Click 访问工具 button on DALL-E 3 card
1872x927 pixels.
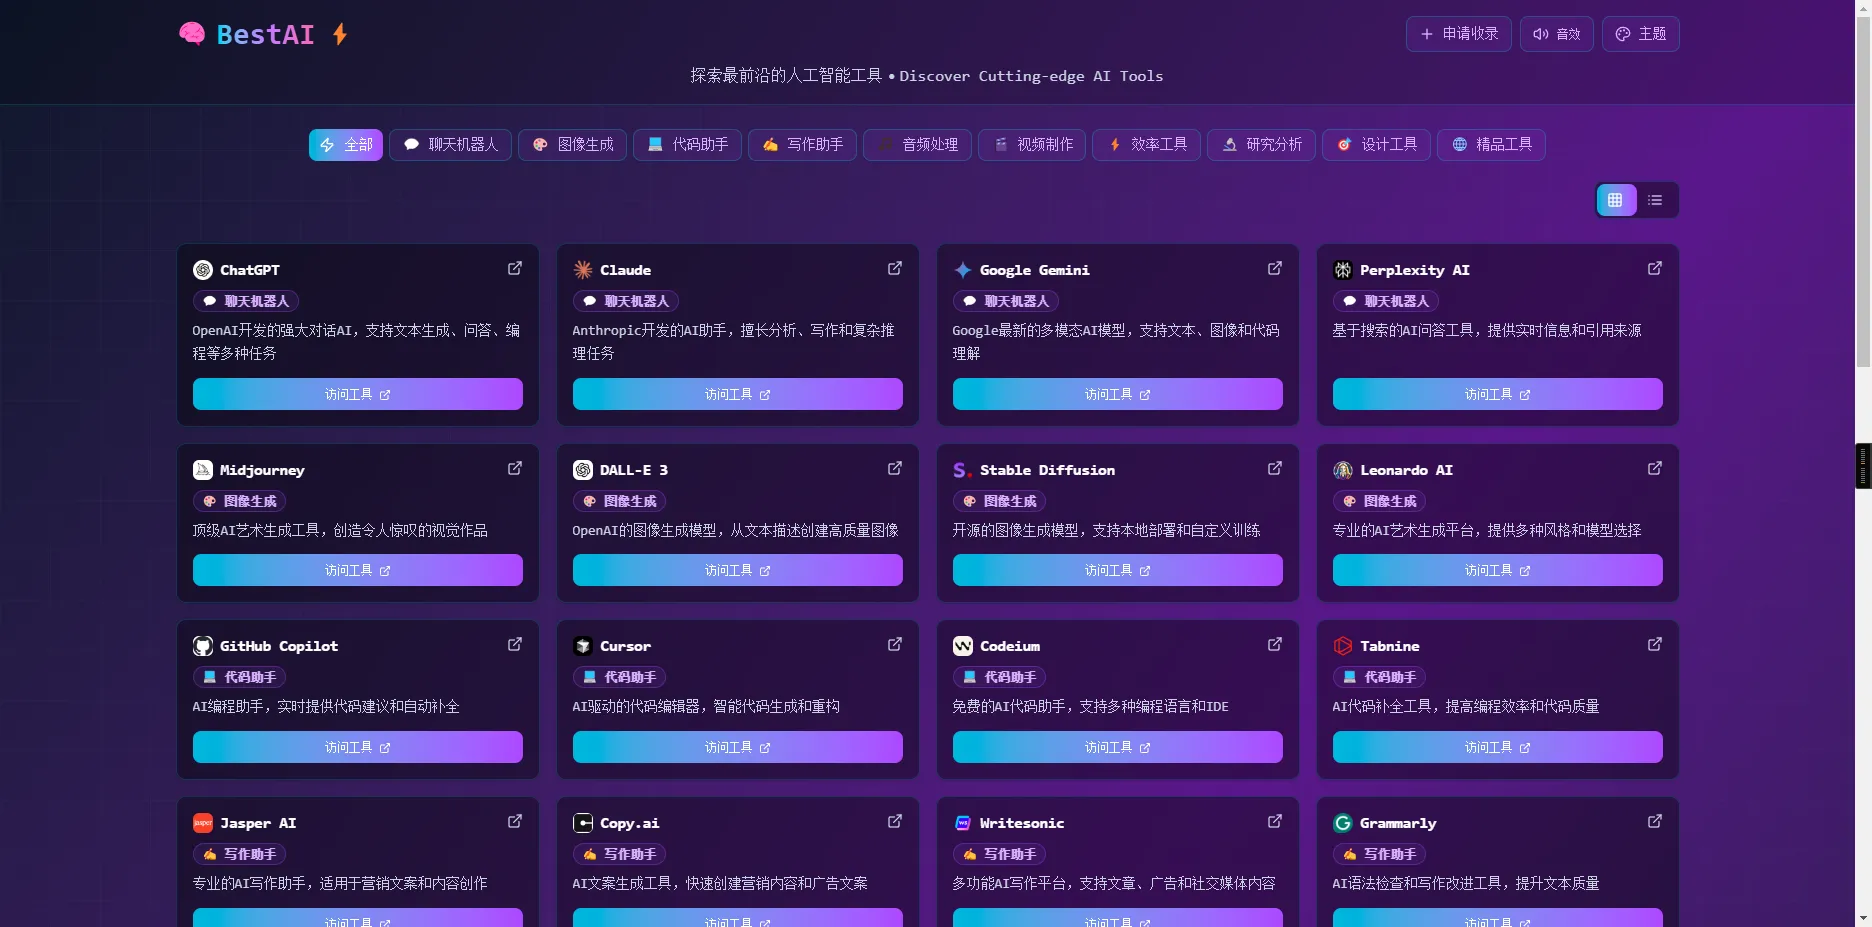pos(738,570)
